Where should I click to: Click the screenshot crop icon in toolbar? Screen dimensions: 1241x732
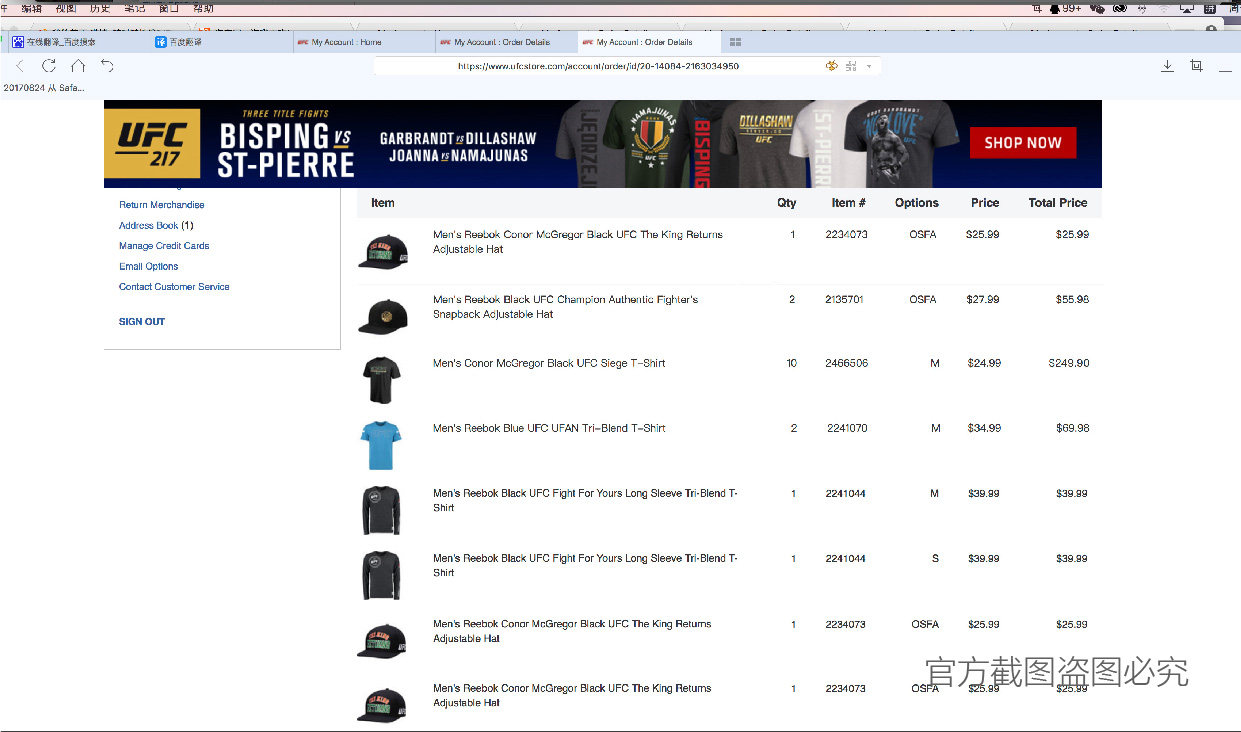pyautogui.click(x=1196, y=66)
